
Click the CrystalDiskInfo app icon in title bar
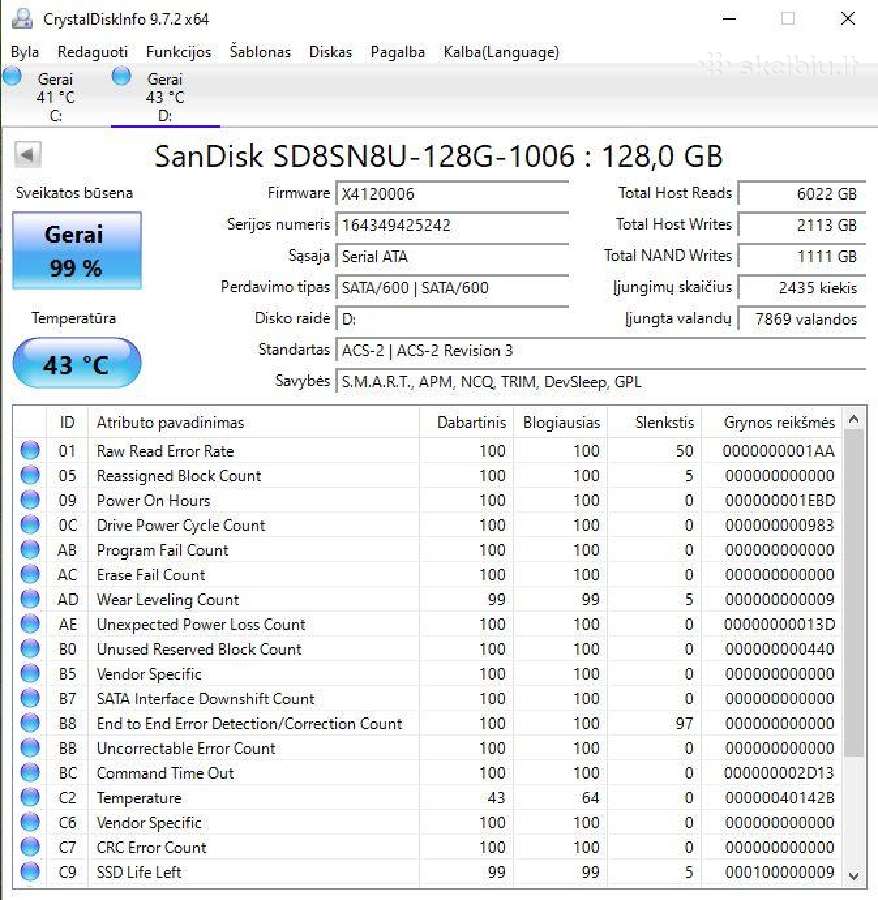coord(22,19)
